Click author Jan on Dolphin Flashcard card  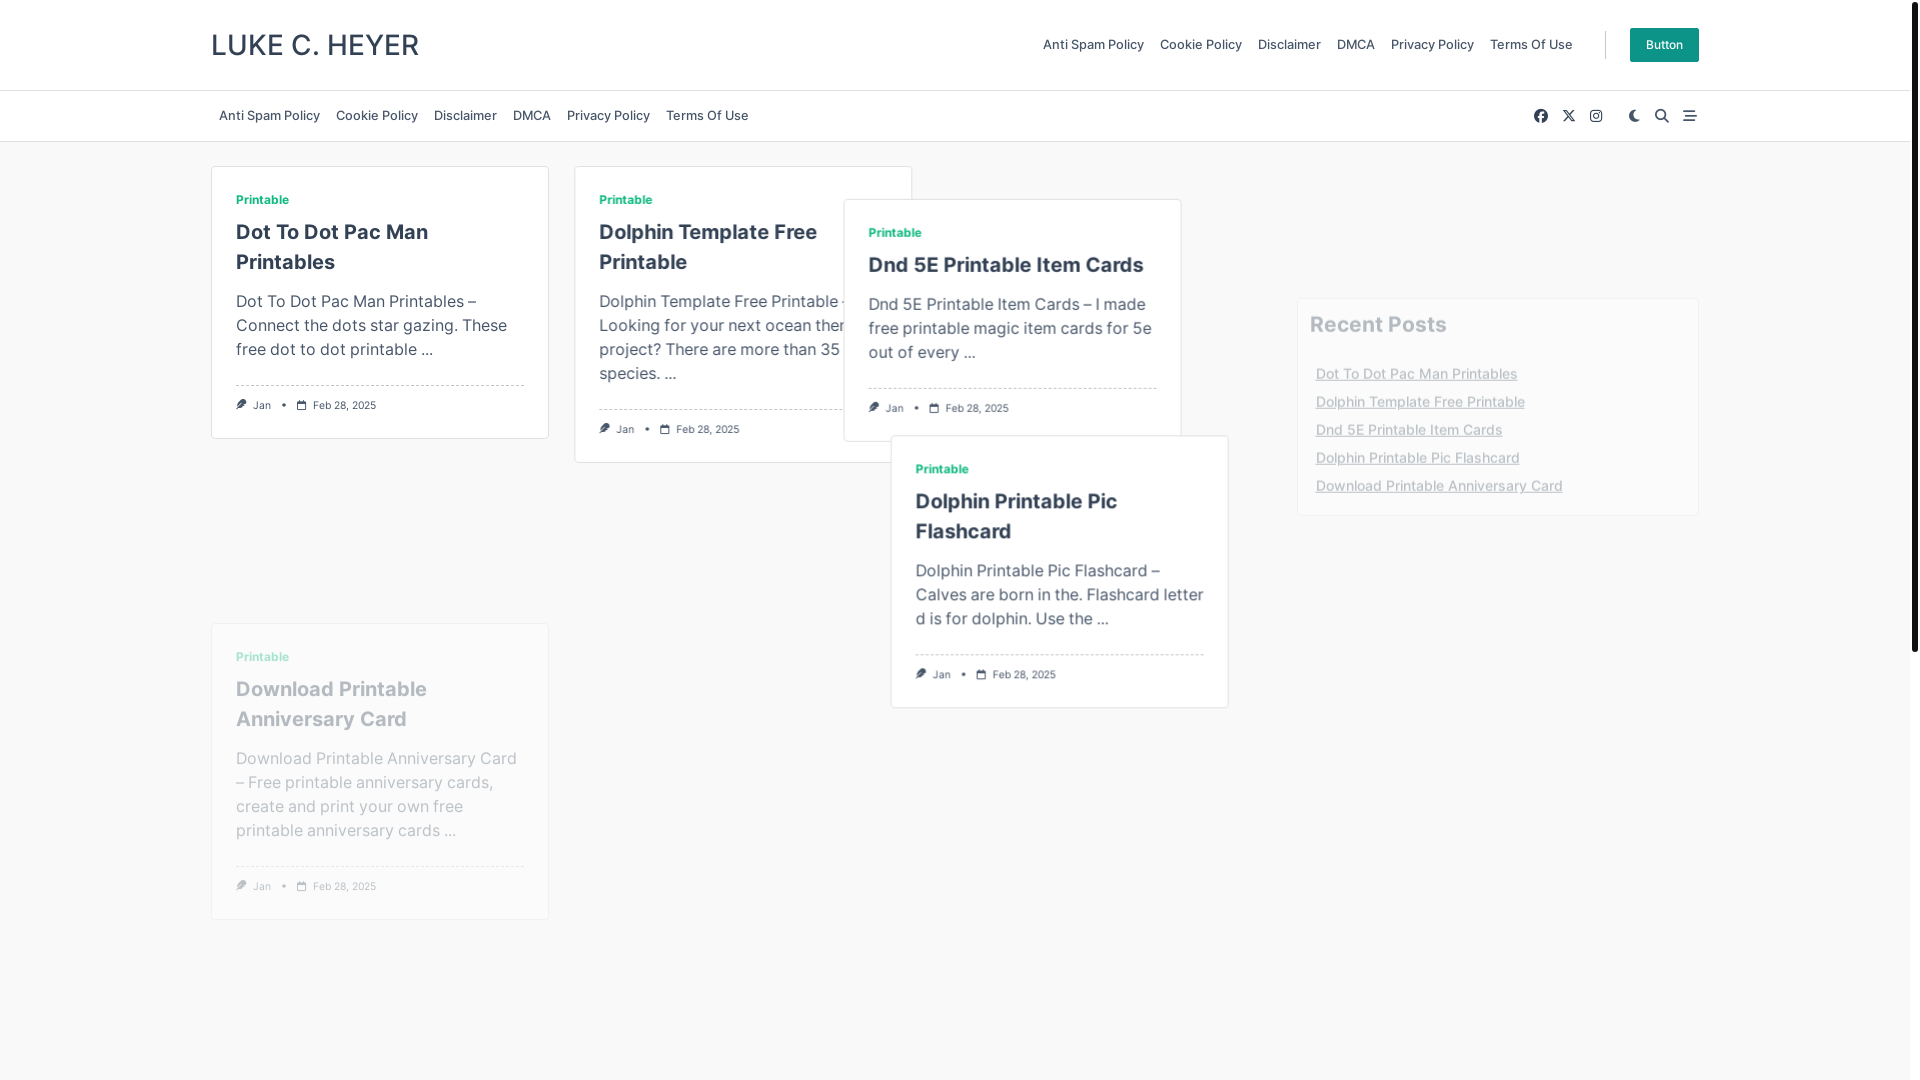940,674
